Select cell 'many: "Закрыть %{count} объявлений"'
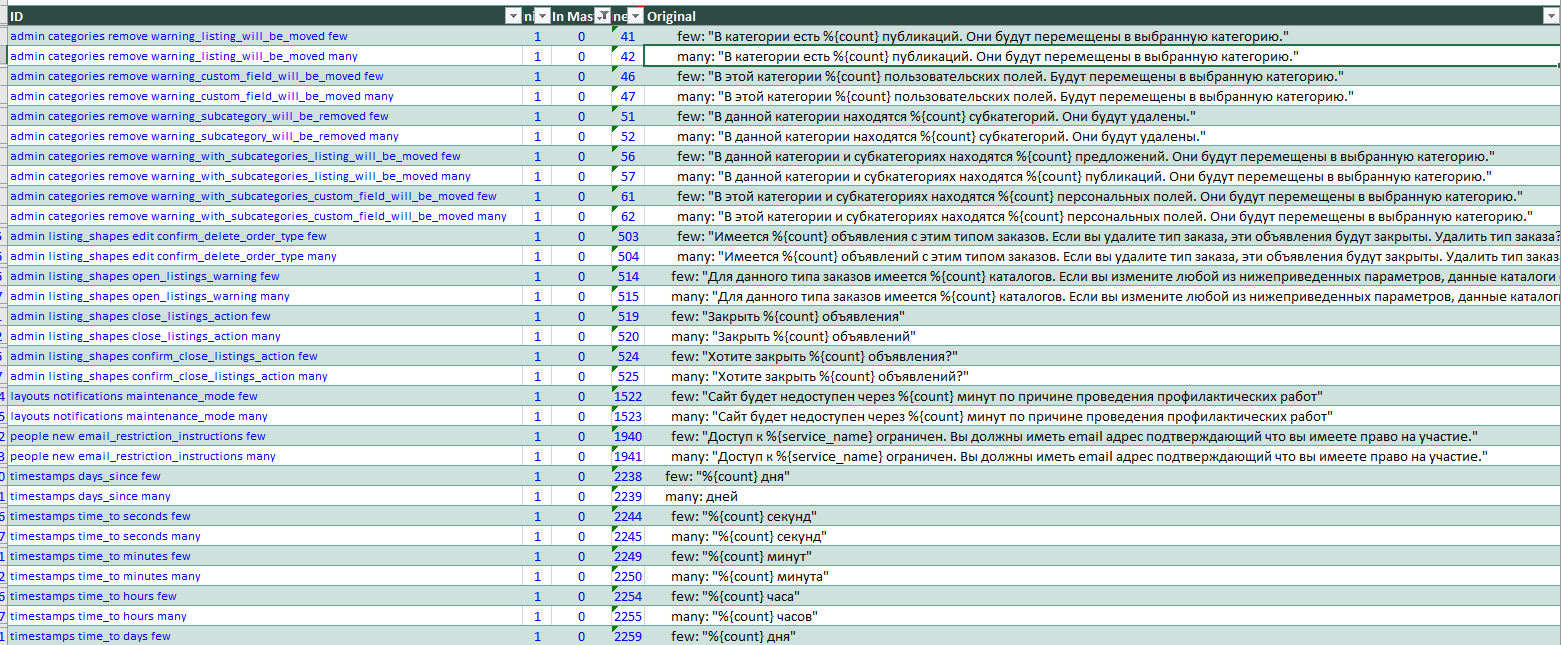 click(1102, 336)
